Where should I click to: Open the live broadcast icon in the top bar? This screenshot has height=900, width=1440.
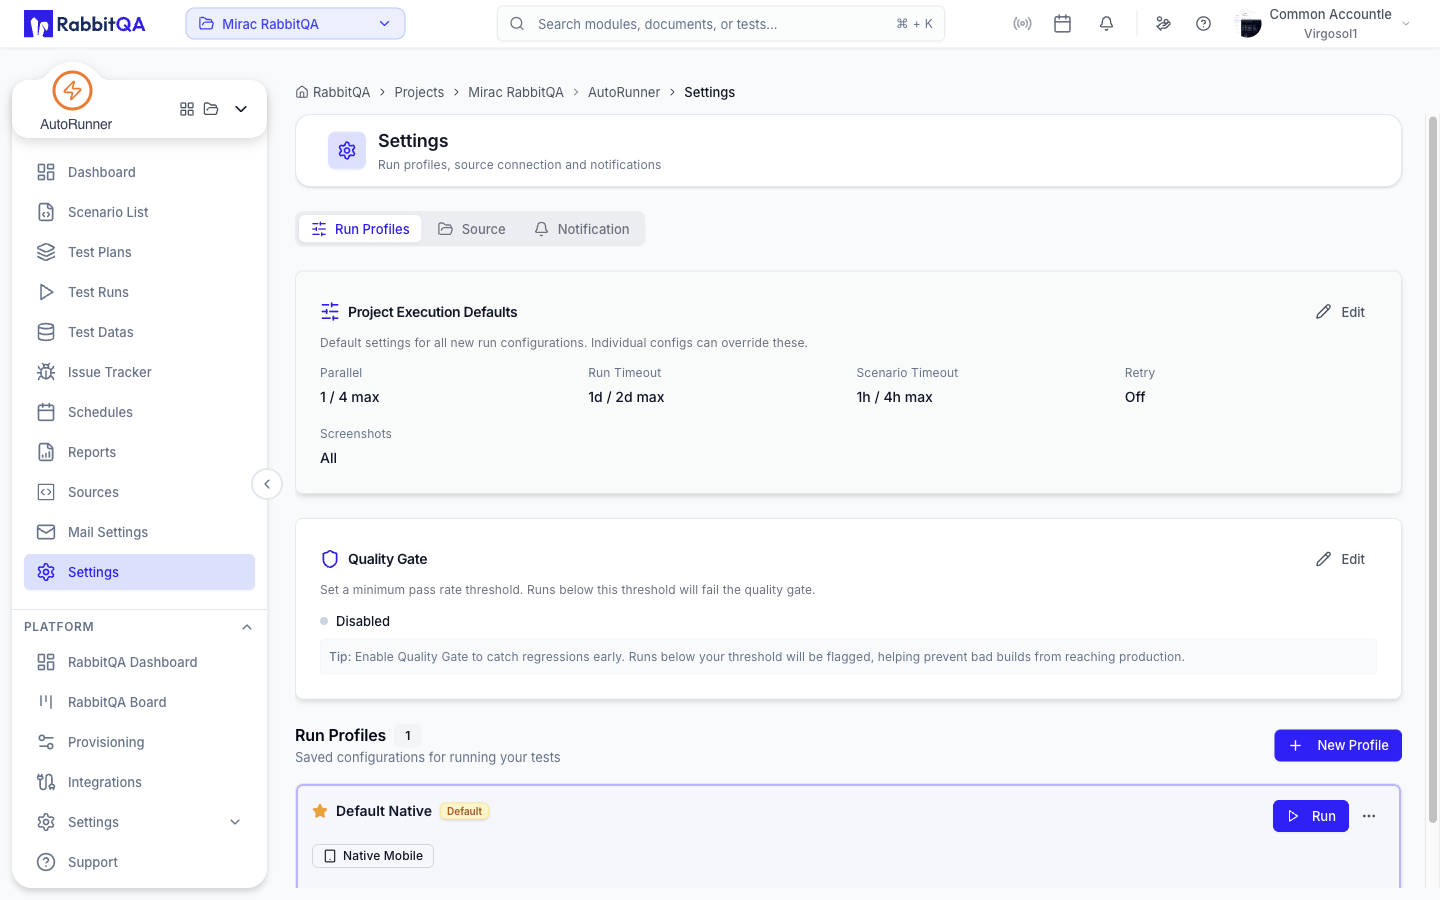click(1022, 24)
